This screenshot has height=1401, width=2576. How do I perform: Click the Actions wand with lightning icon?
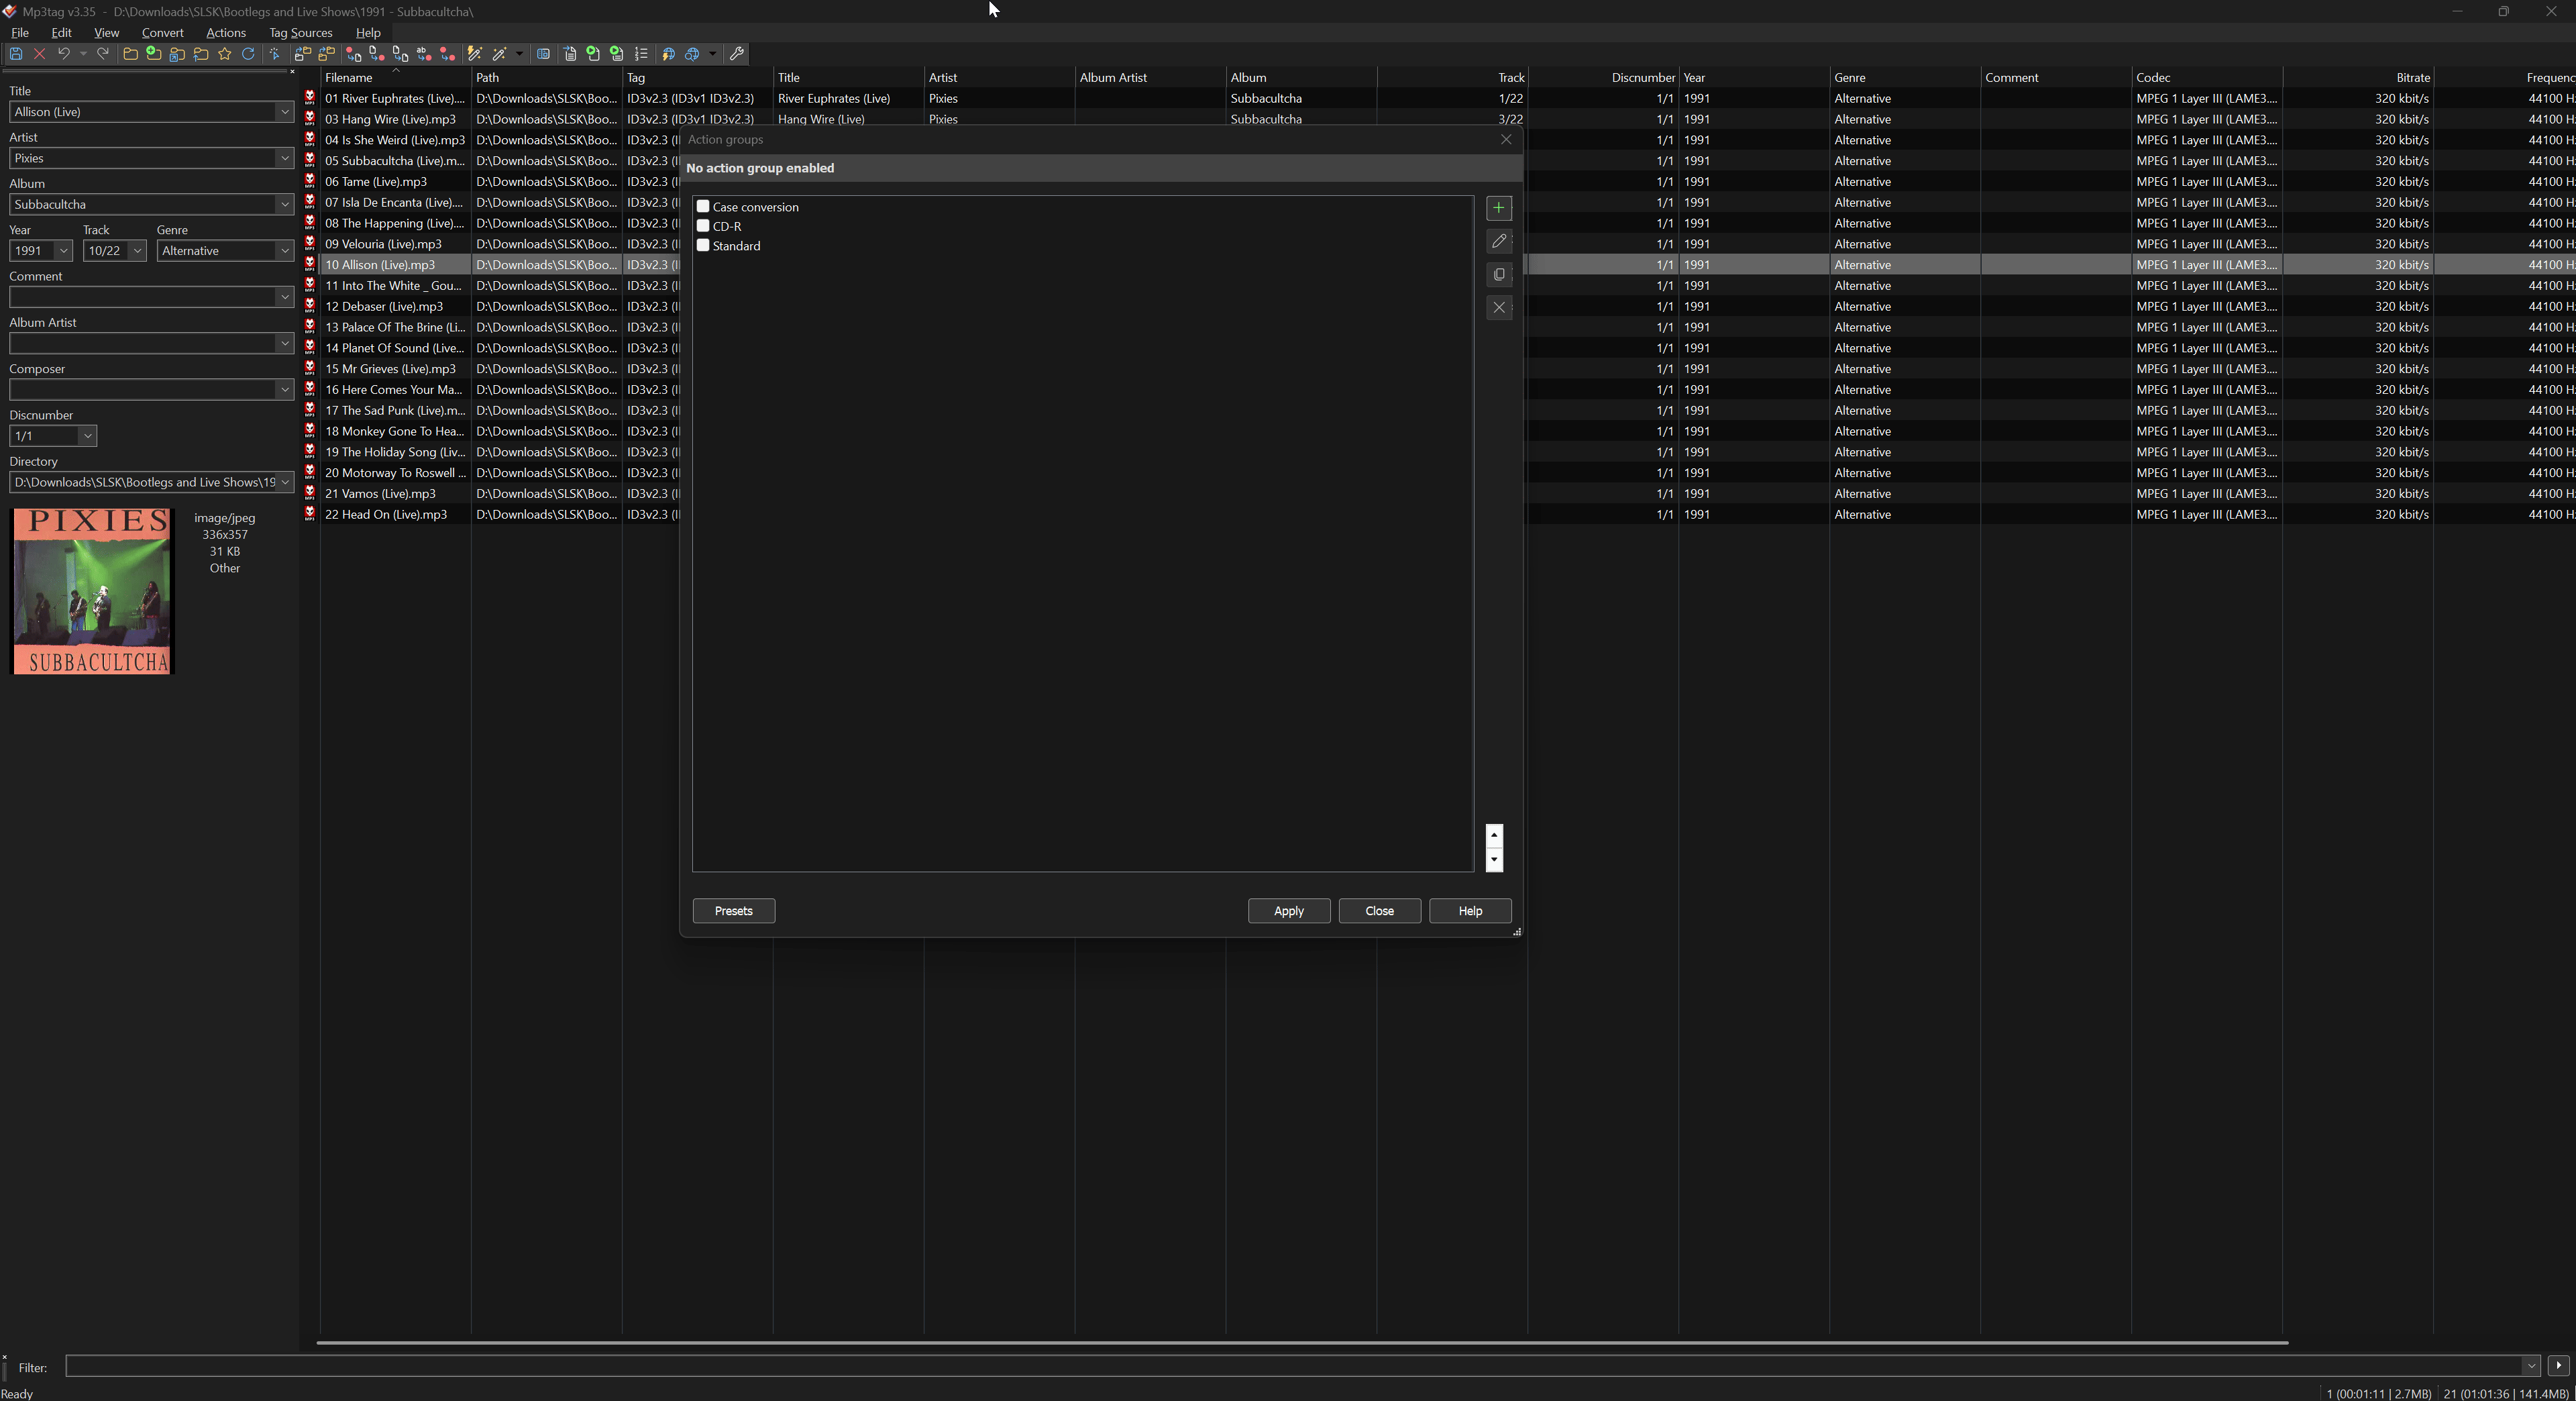(475, 54)
